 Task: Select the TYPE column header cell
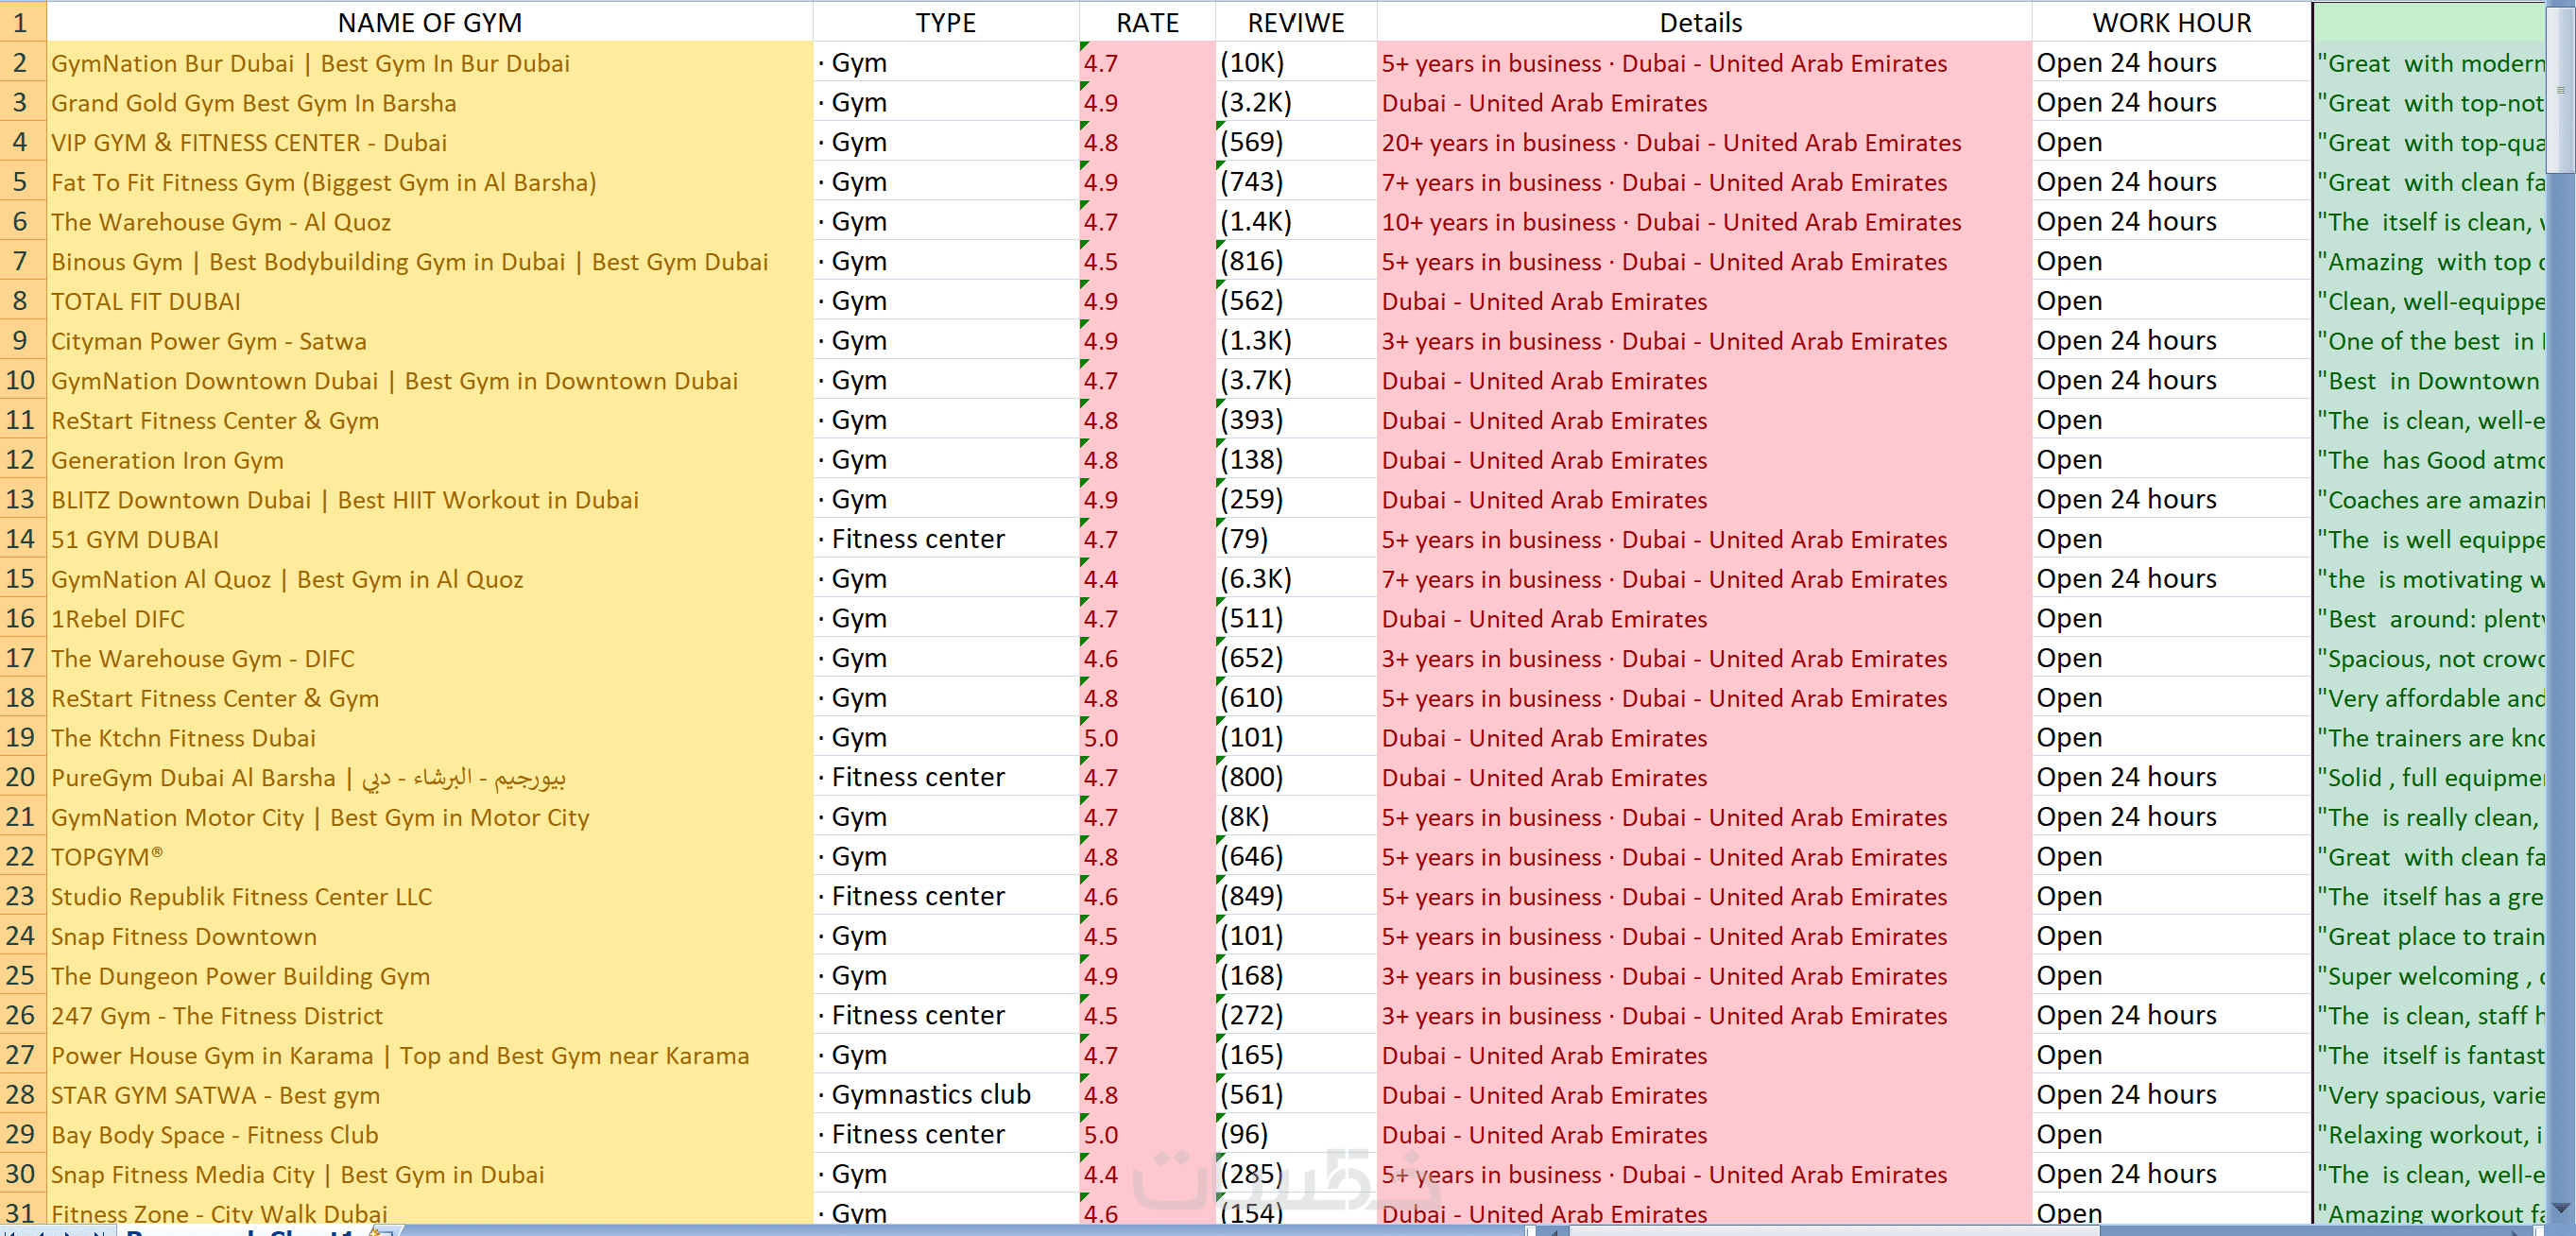(x=945, y=22)
